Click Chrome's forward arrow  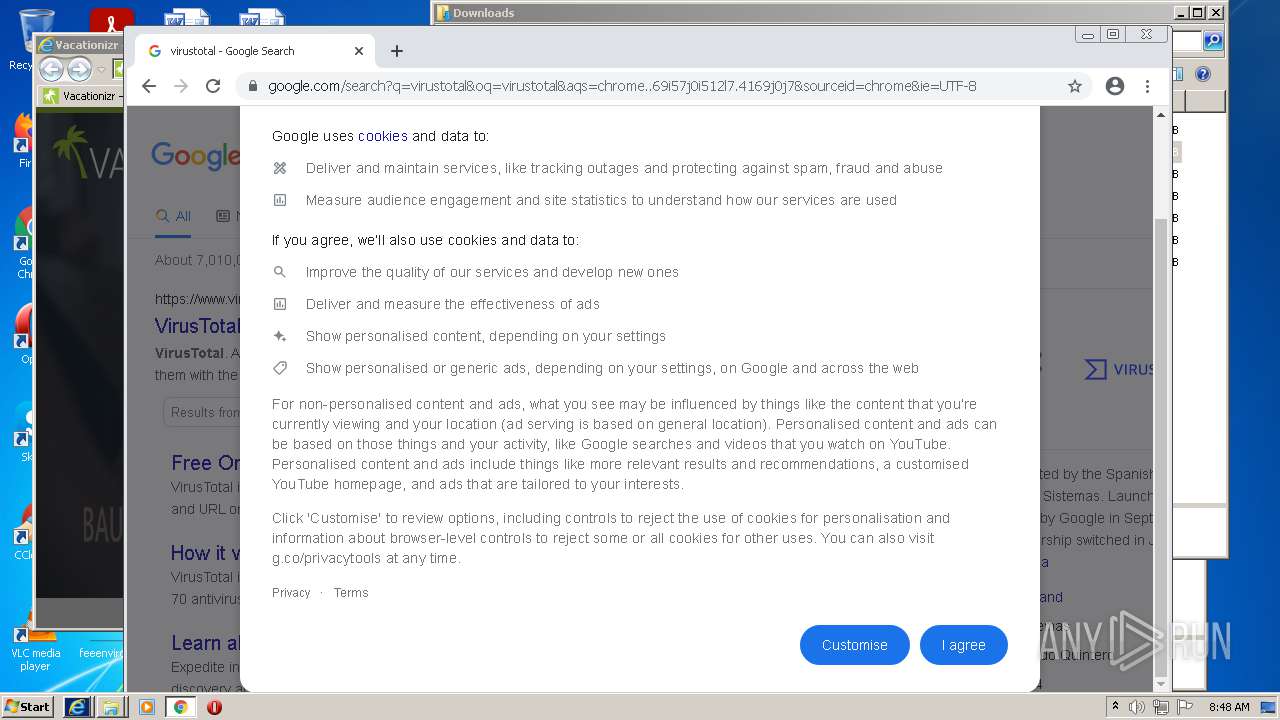(x=181, y=86)
